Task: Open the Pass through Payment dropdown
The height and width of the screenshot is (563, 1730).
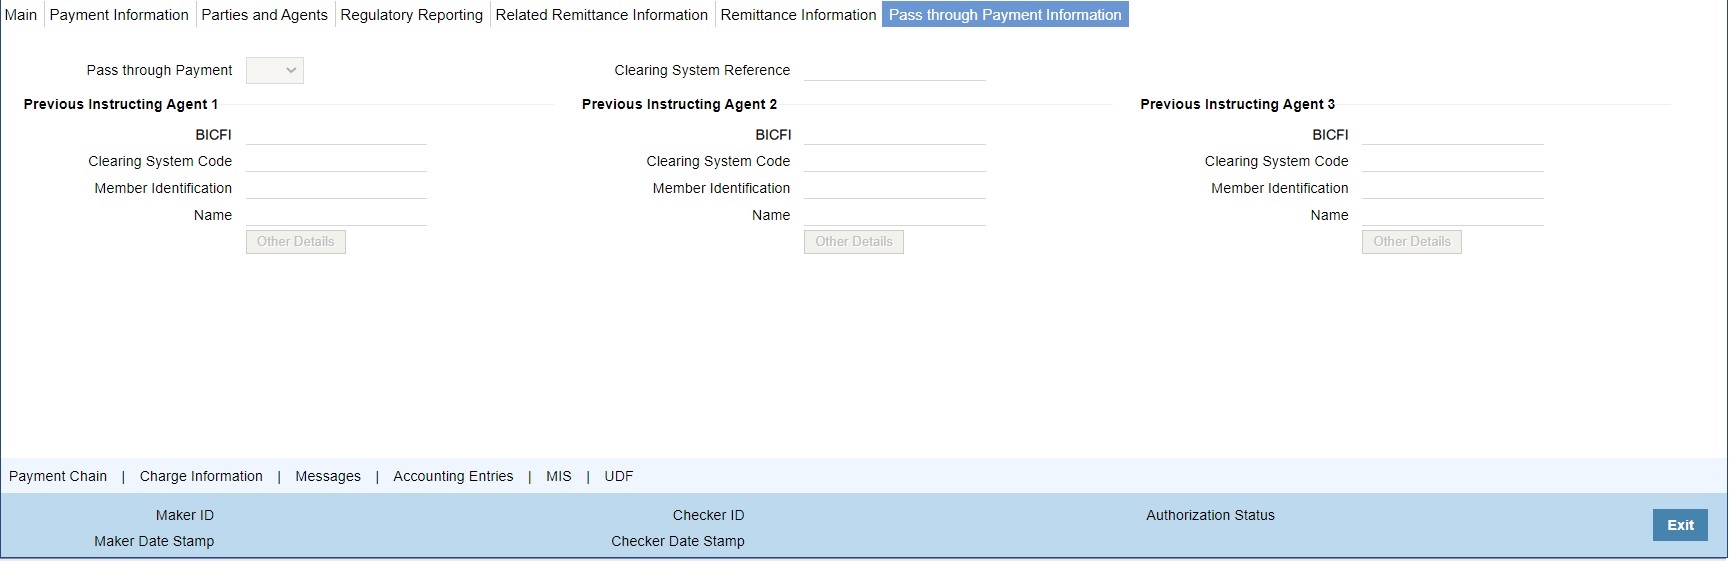Action: [275, 70]
